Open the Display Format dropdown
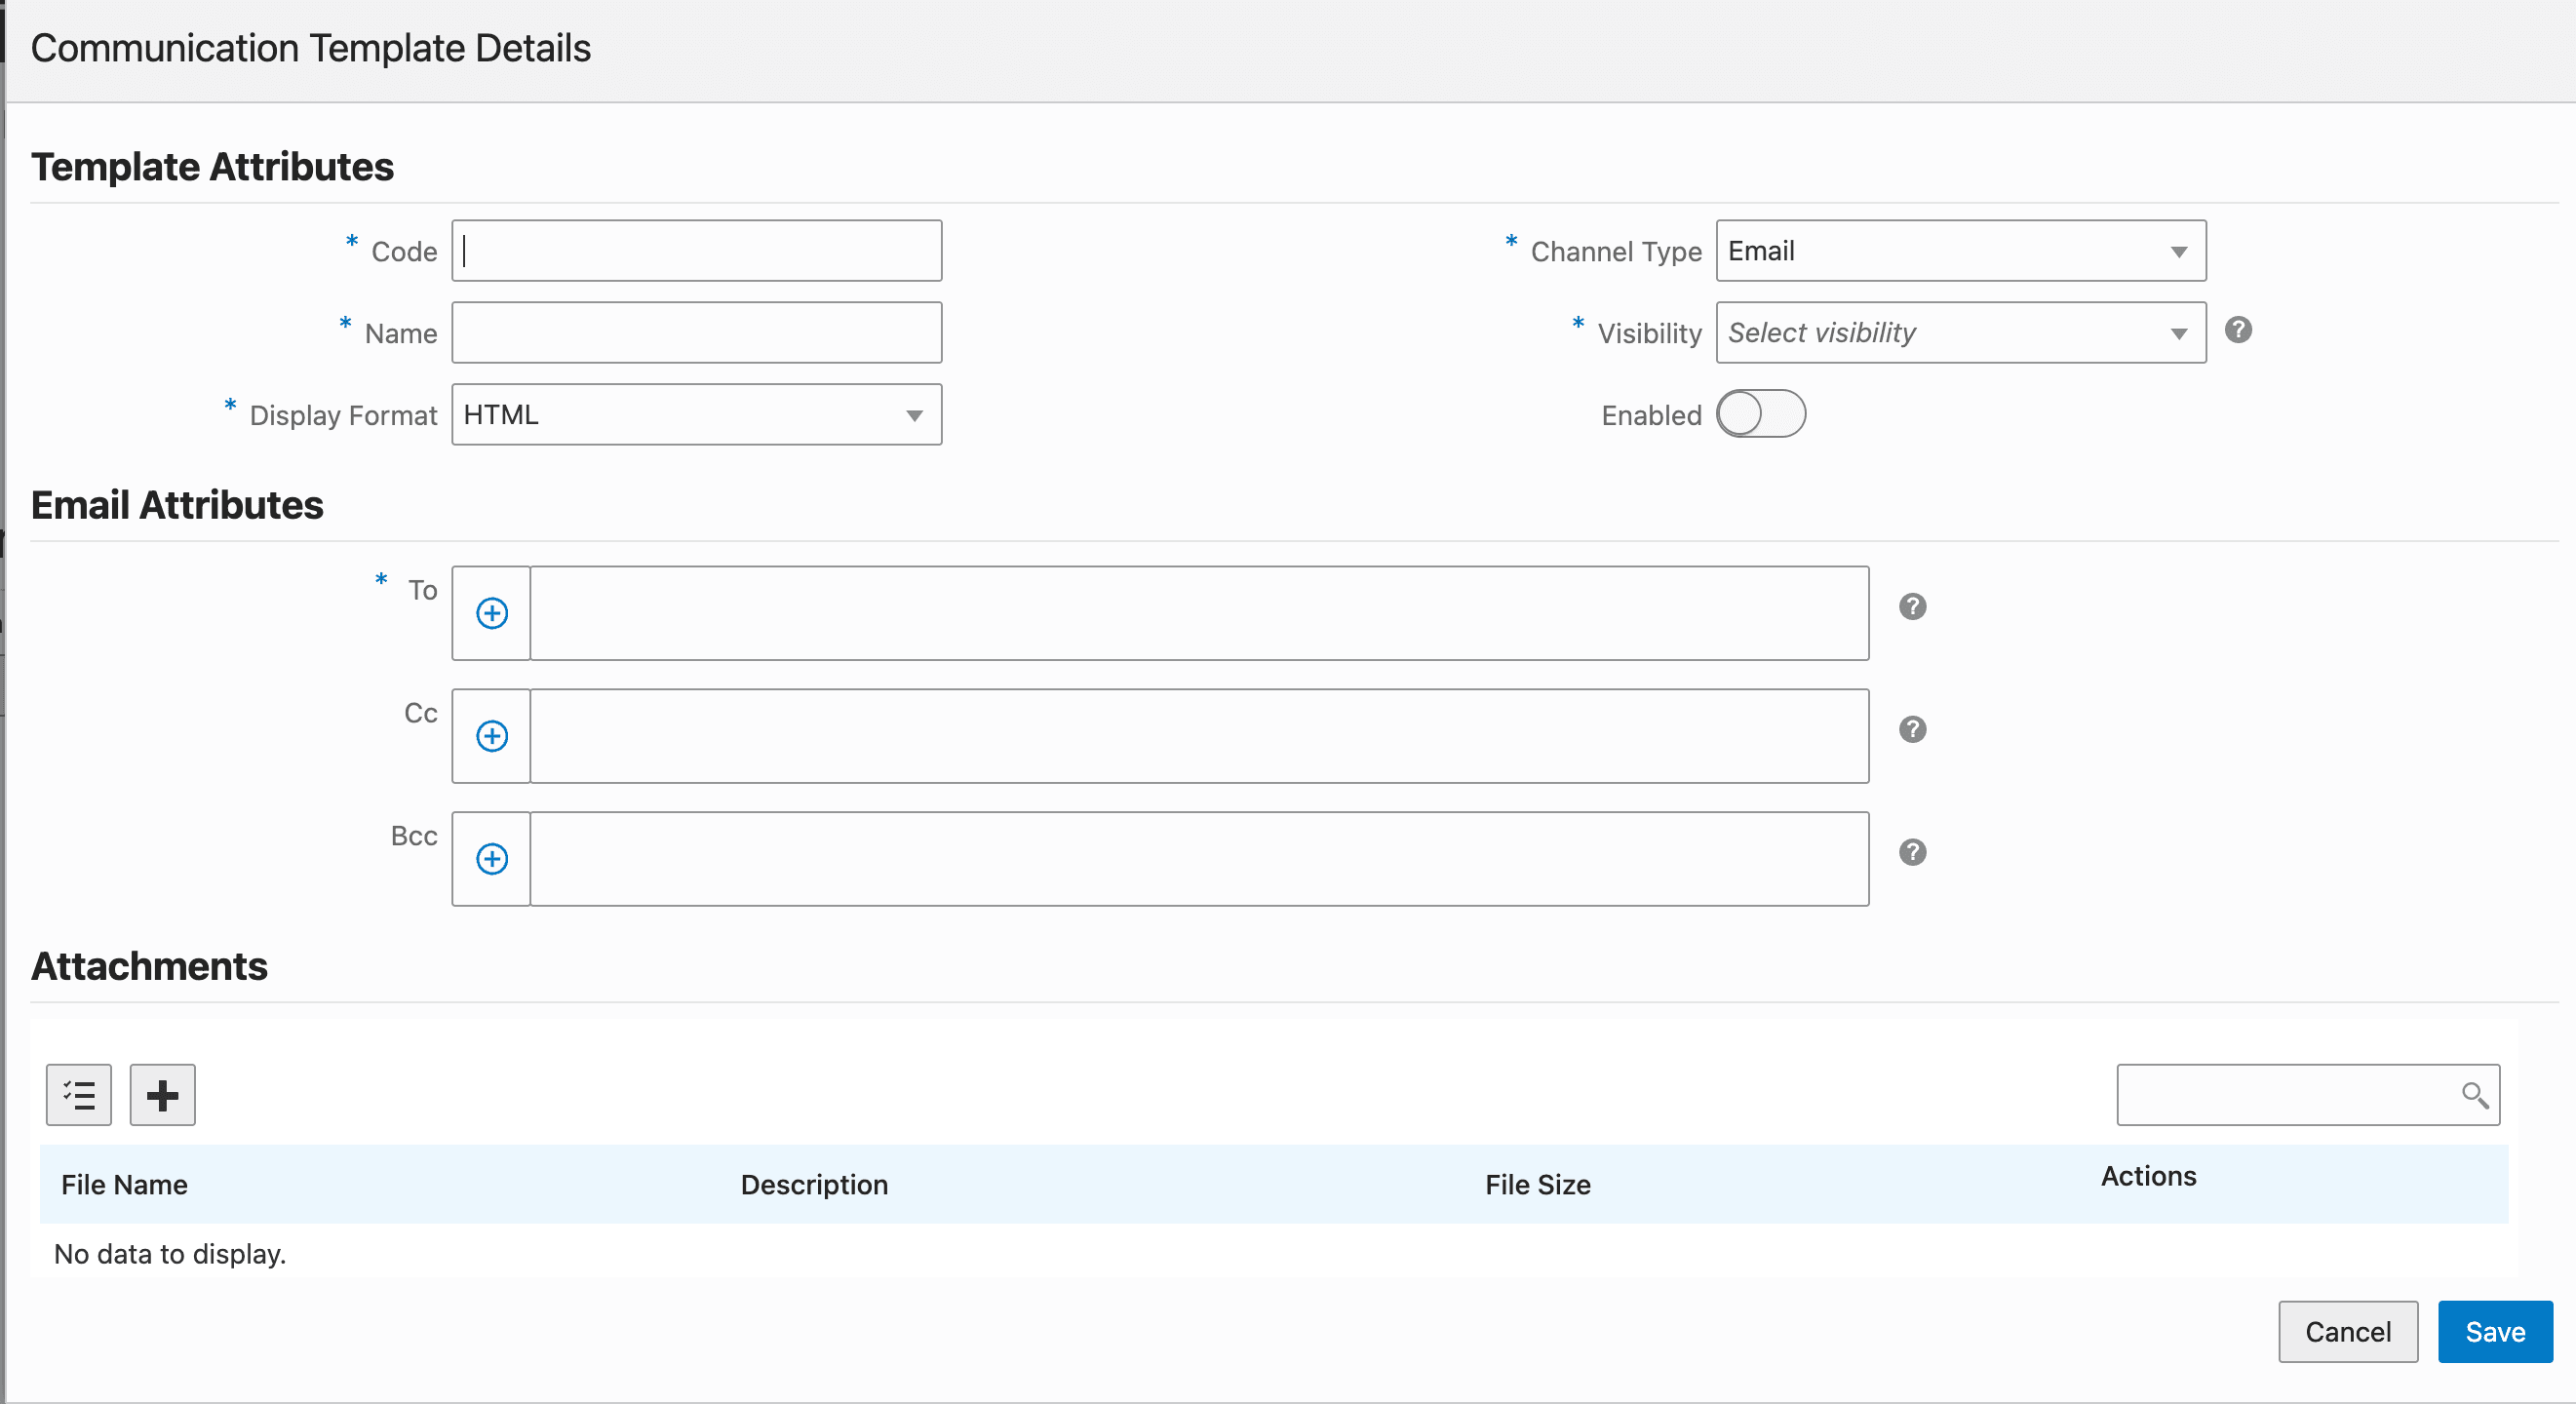The image size is (2576, 1404). 913,414
